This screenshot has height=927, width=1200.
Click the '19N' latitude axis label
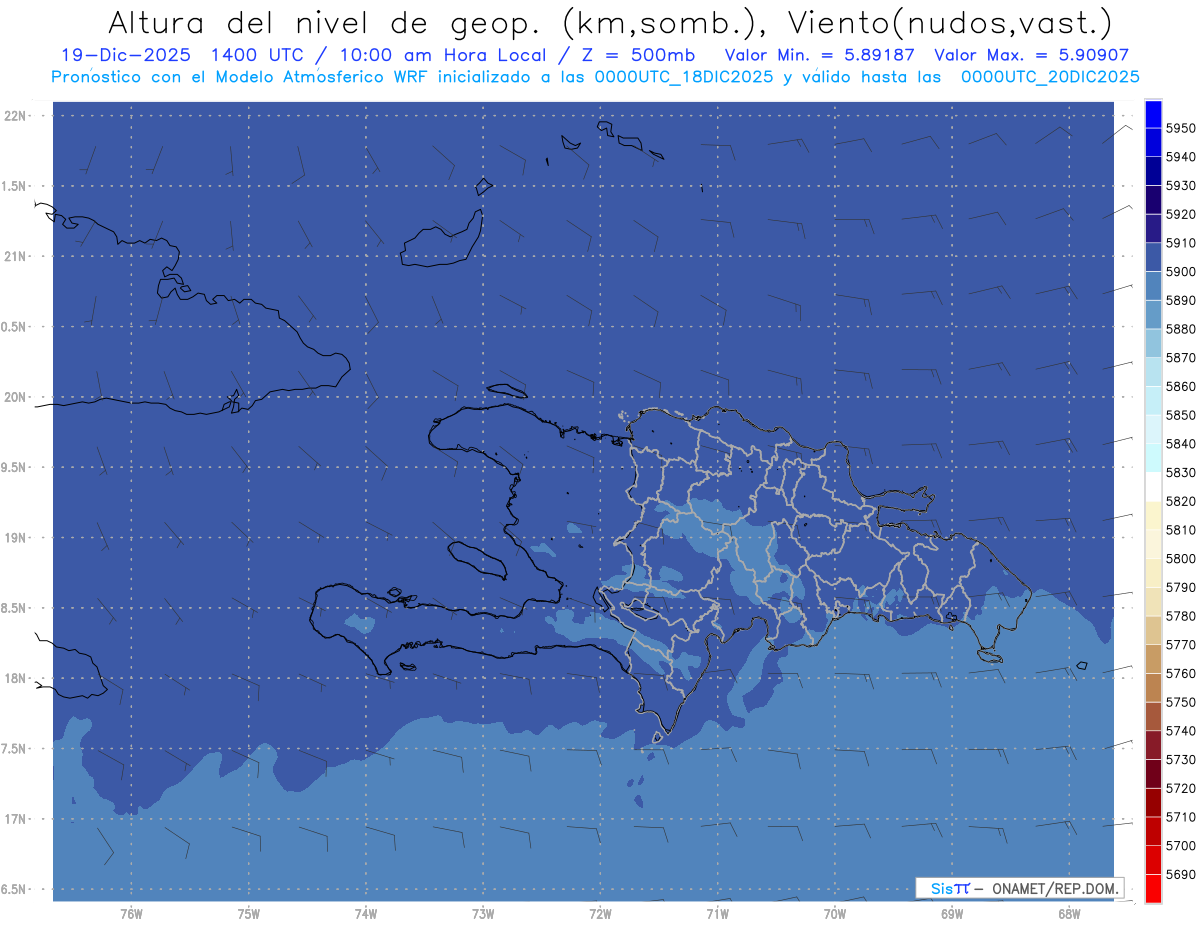(x=17, y=537)
